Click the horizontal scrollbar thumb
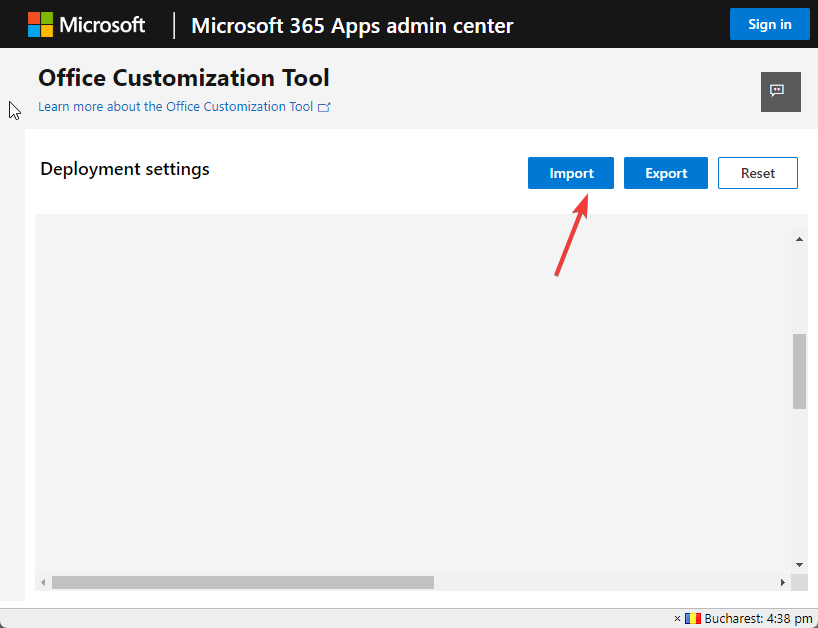The width and height of the screenshot is (818, 628). point(243,582)
